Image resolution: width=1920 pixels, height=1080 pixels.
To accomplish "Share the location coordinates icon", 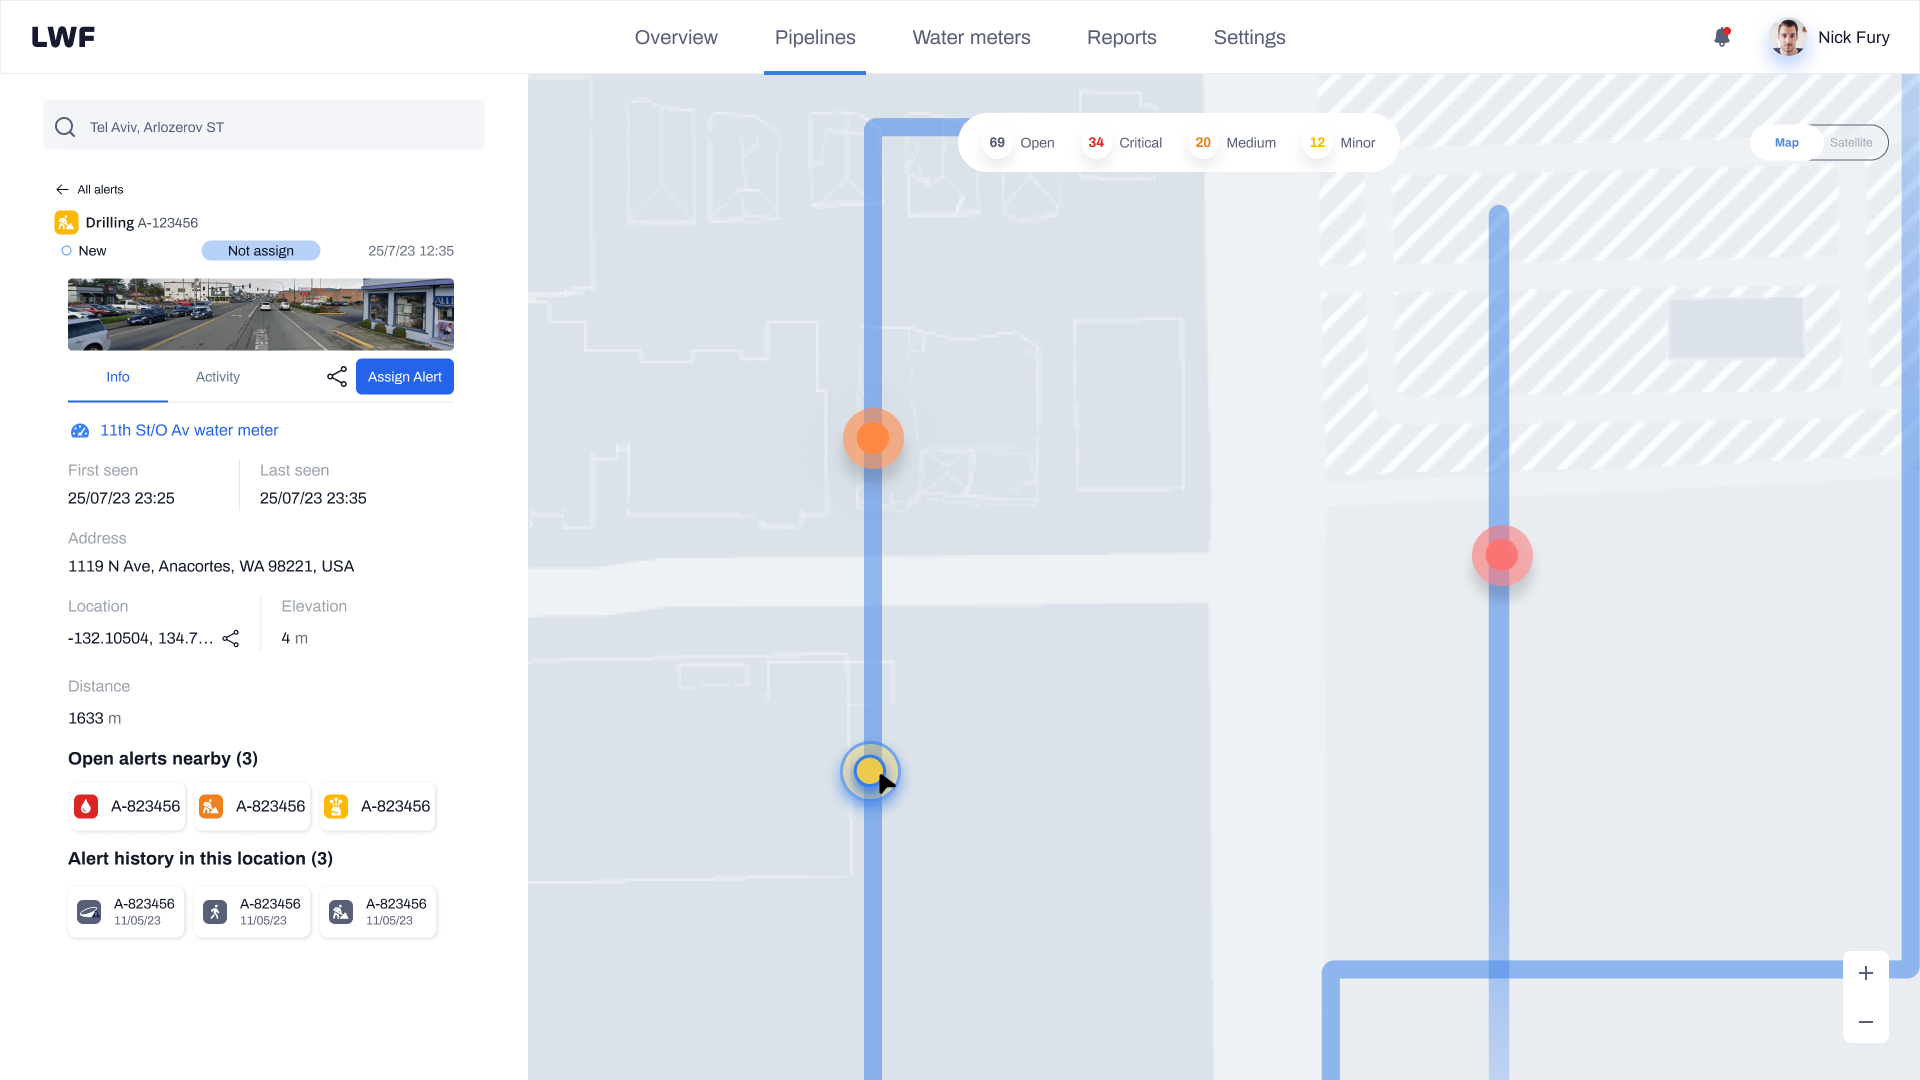I will (x=231, y=638).
